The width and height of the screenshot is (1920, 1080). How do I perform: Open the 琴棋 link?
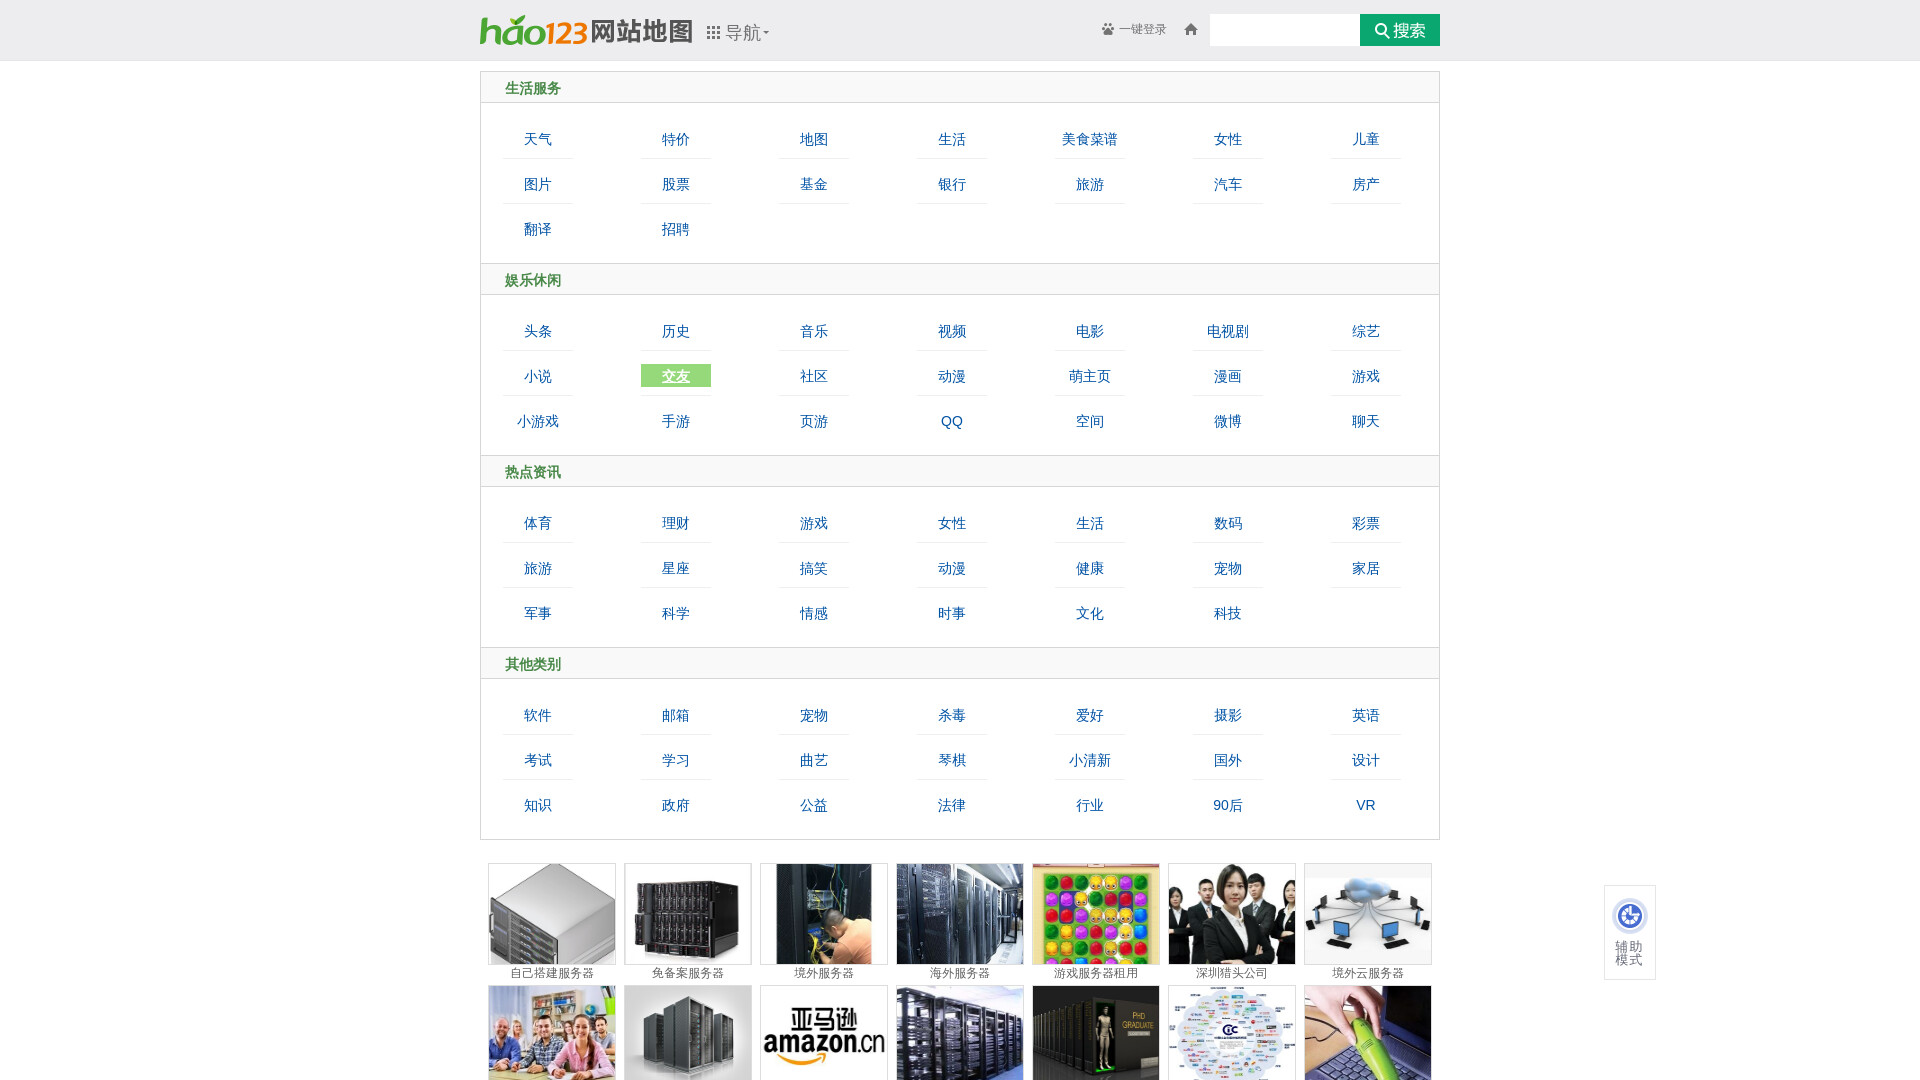pyautogui.click(x=952, y=760)
